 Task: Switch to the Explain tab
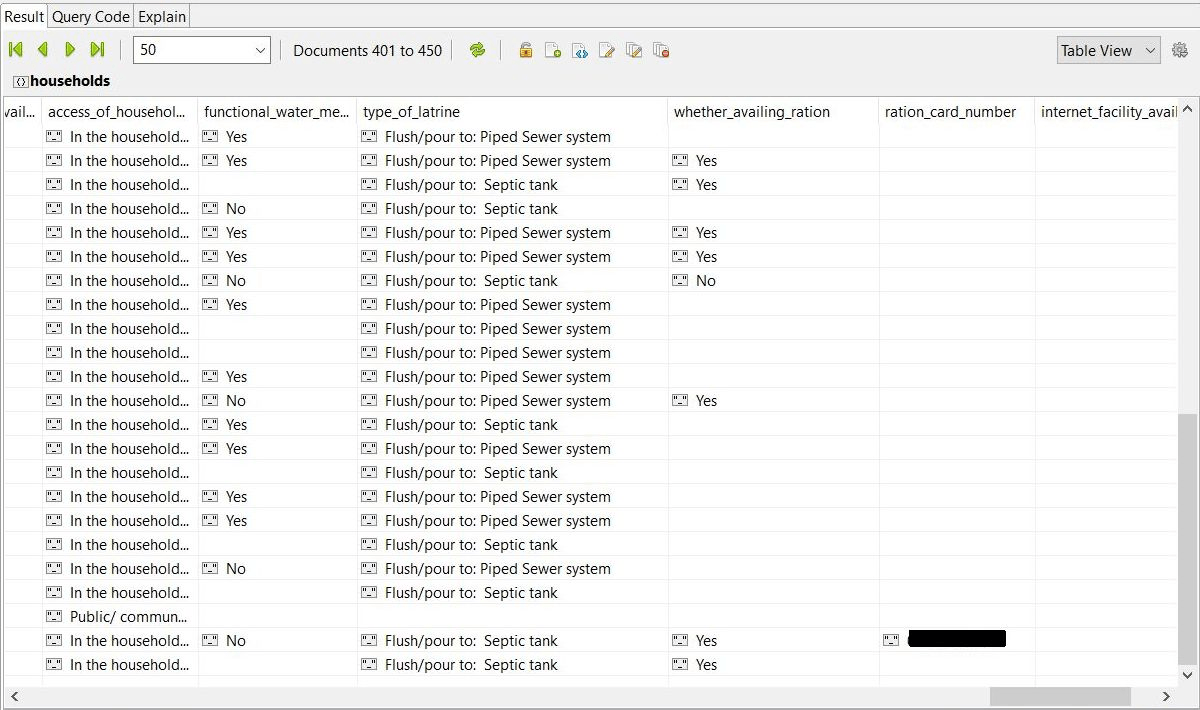(161, 16)
